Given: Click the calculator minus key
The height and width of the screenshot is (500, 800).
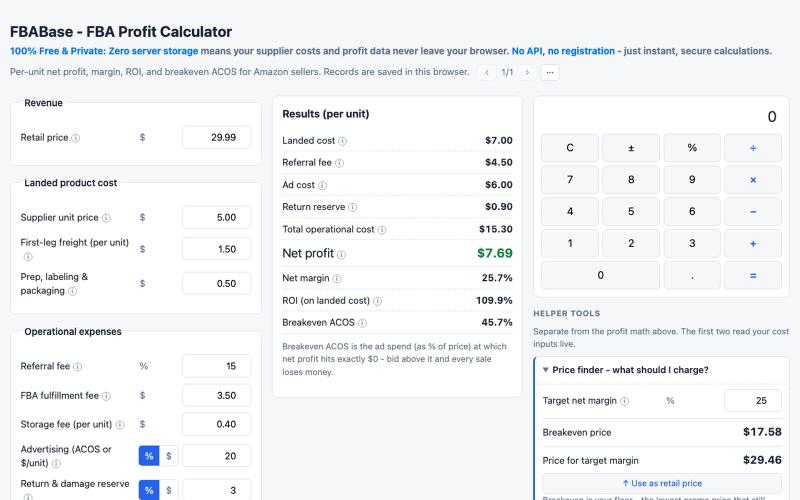Looking at the screenshot, I should [x=753, y=212].
